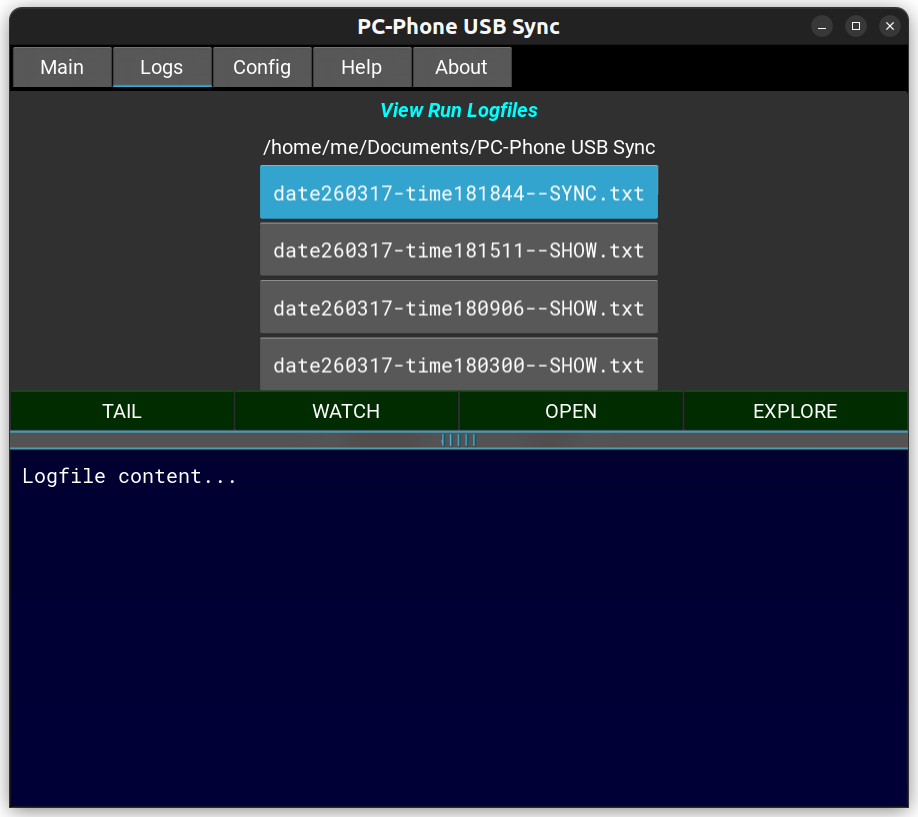Screen dimensions: 918x817
Task: Open the Config tab
Action: (262, 67)
